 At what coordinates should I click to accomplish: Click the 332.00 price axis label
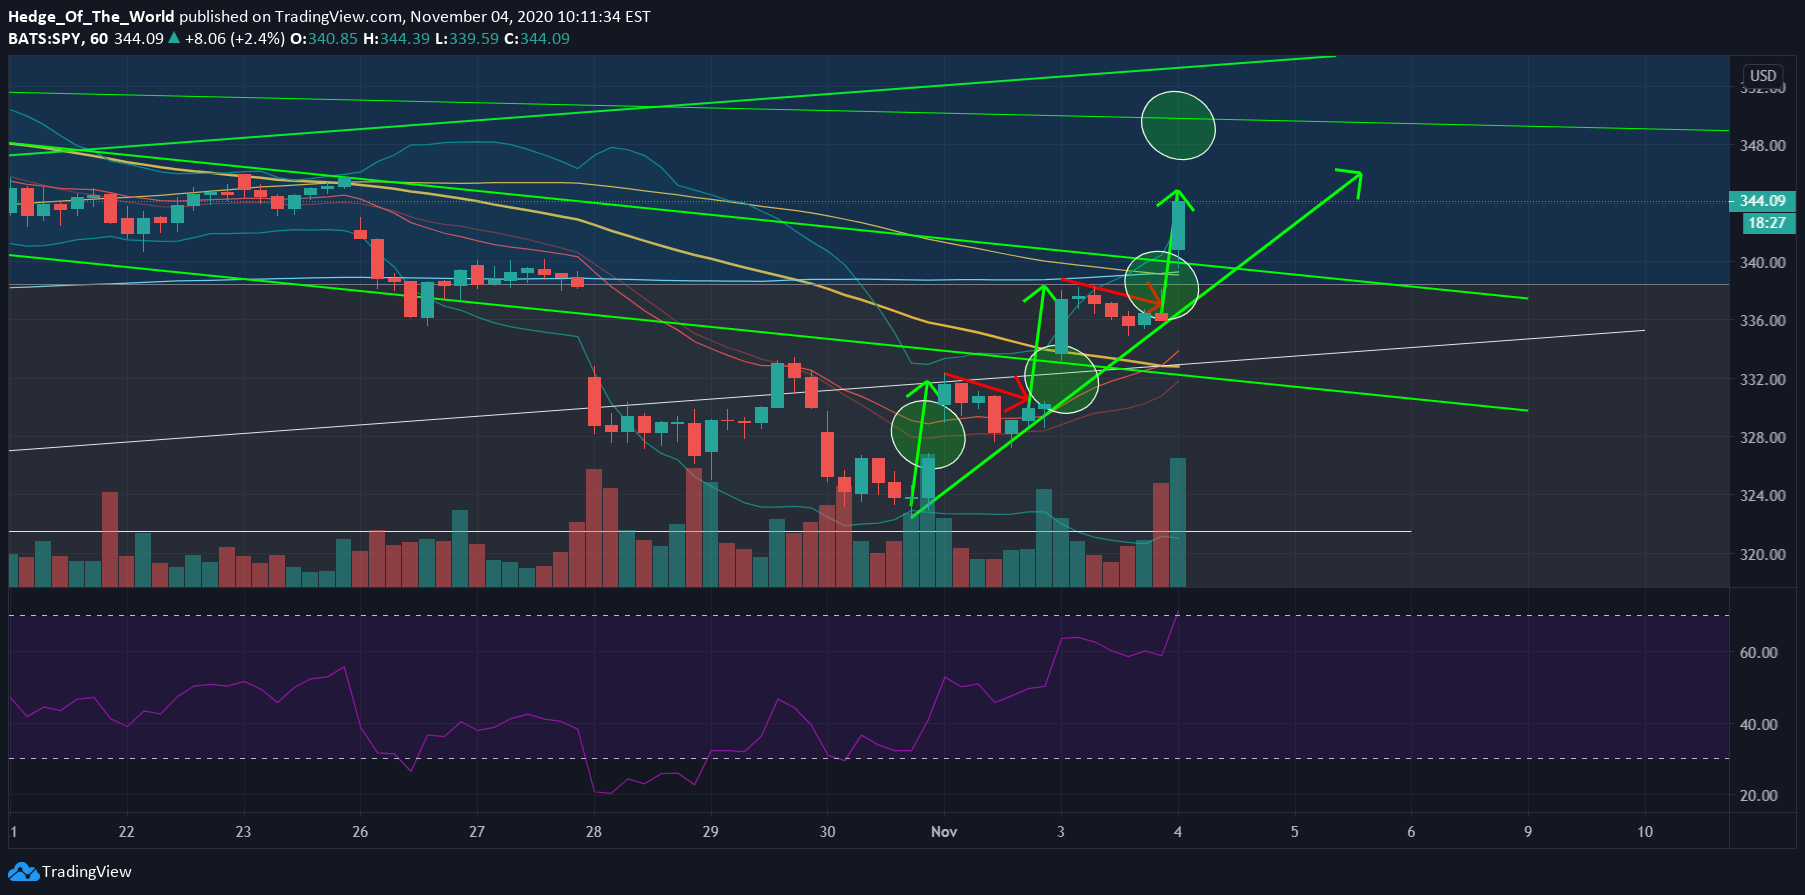tap(1762, 380)
